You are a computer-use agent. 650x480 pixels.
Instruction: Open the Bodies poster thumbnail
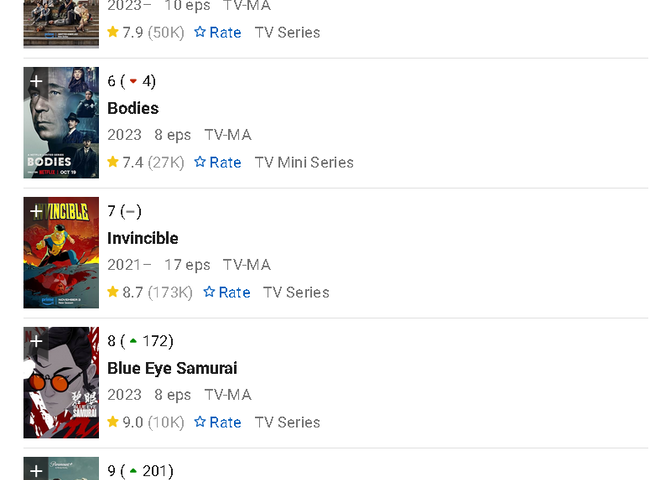(x=61, y=123)
